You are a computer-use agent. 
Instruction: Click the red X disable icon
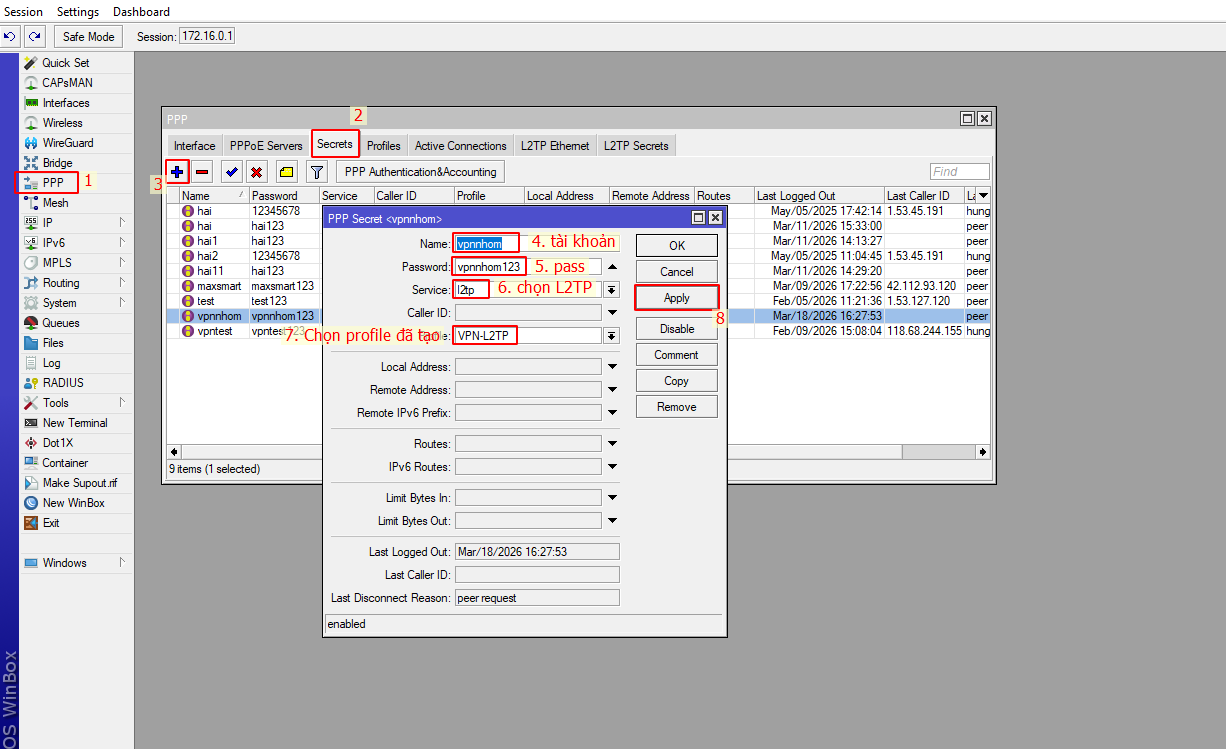click(257, 172)
